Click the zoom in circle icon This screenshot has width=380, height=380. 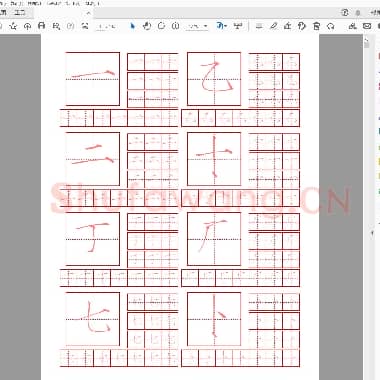pyautogui.click(x=176, y=26)
